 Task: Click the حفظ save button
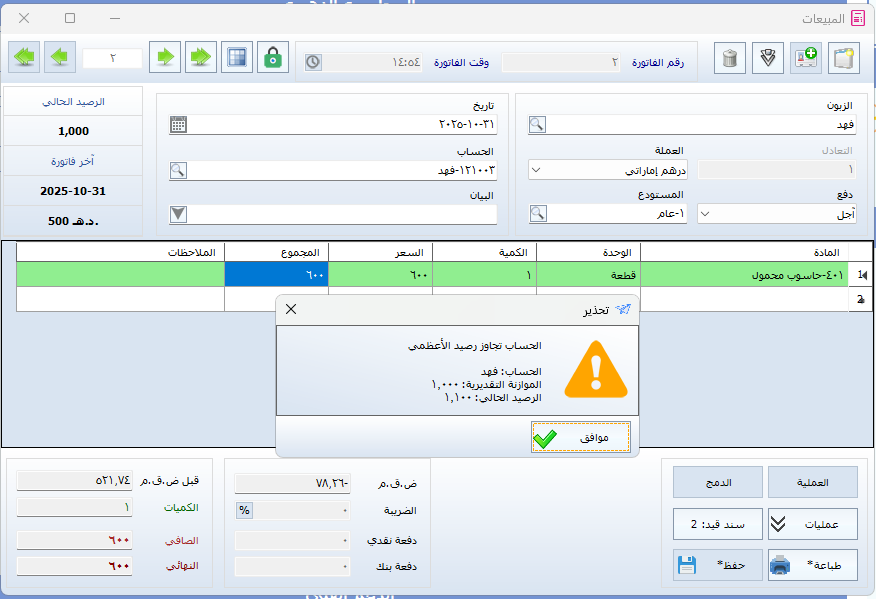[x=717, y=565]
